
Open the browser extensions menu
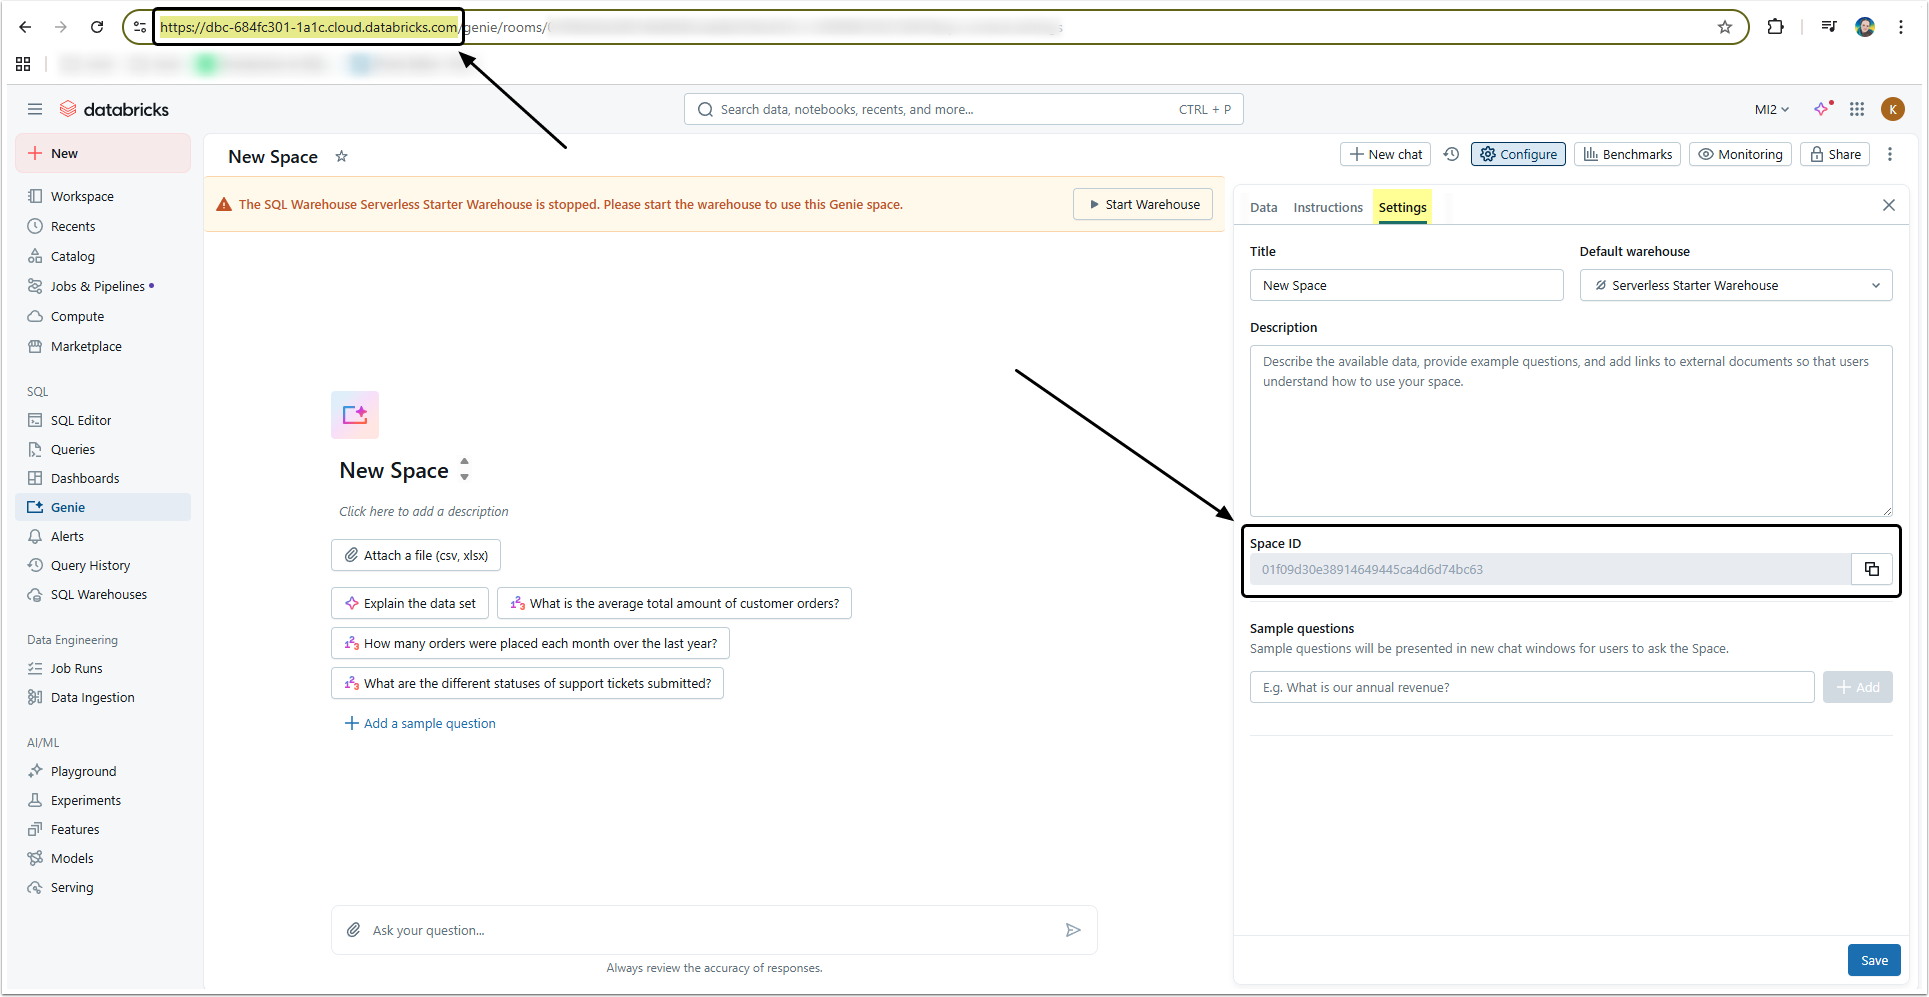(1776, 27)
